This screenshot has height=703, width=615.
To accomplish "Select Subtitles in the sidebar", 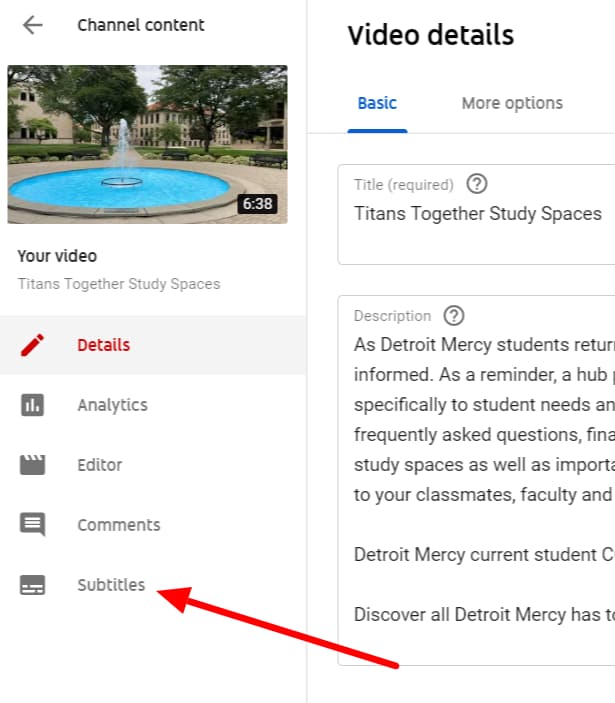I will click(153, 585).
